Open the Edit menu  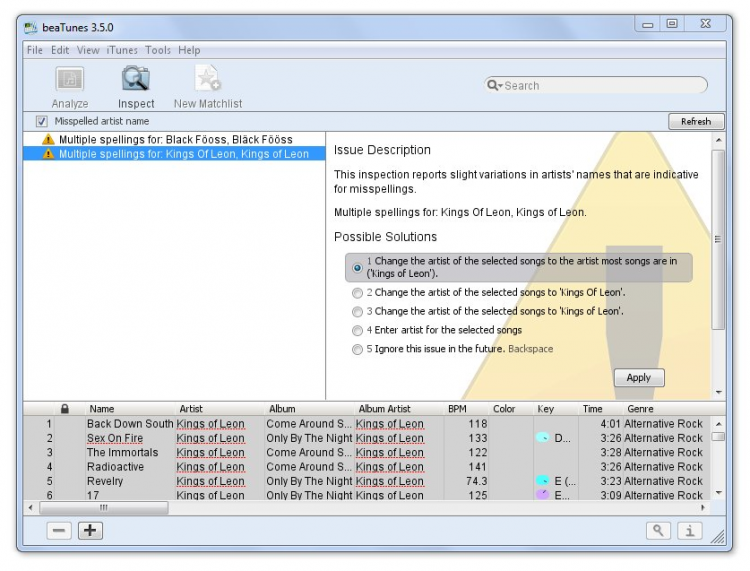60,50
